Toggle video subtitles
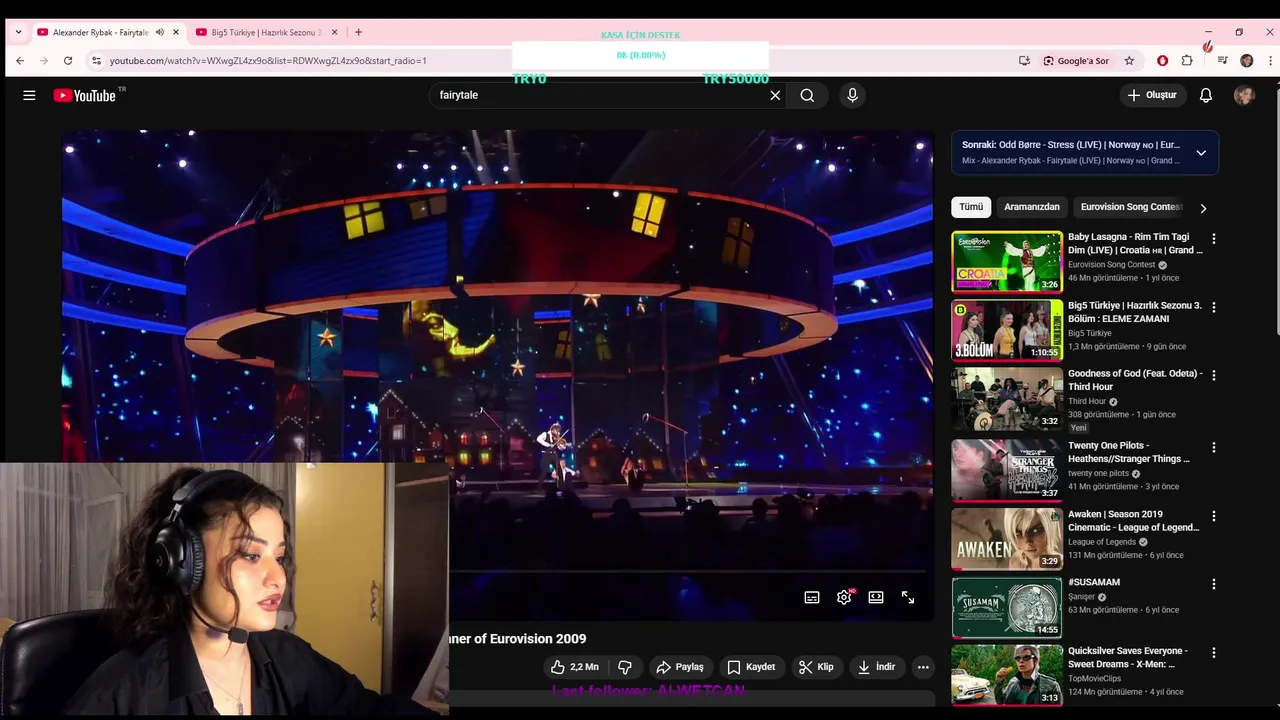The image size is (1280, 720). point(812,597)
